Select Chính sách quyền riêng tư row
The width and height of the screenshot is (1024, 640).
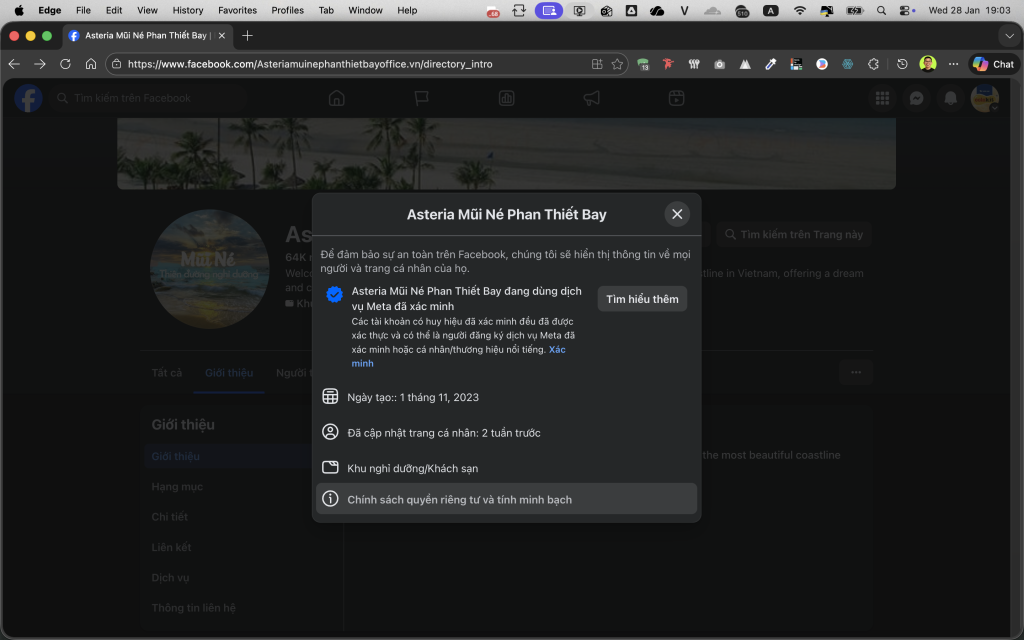click(506, 499)
